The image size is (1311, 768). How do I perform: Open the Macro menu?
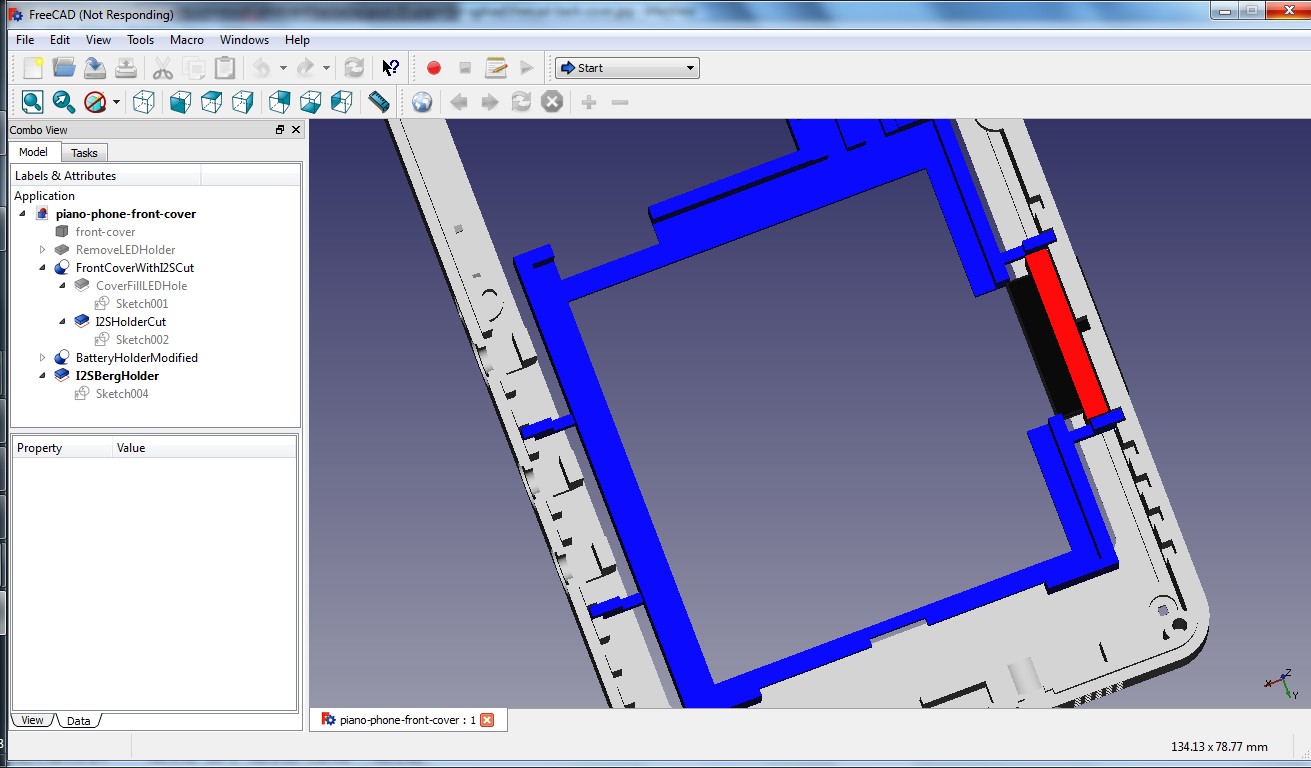pos(186,40)
